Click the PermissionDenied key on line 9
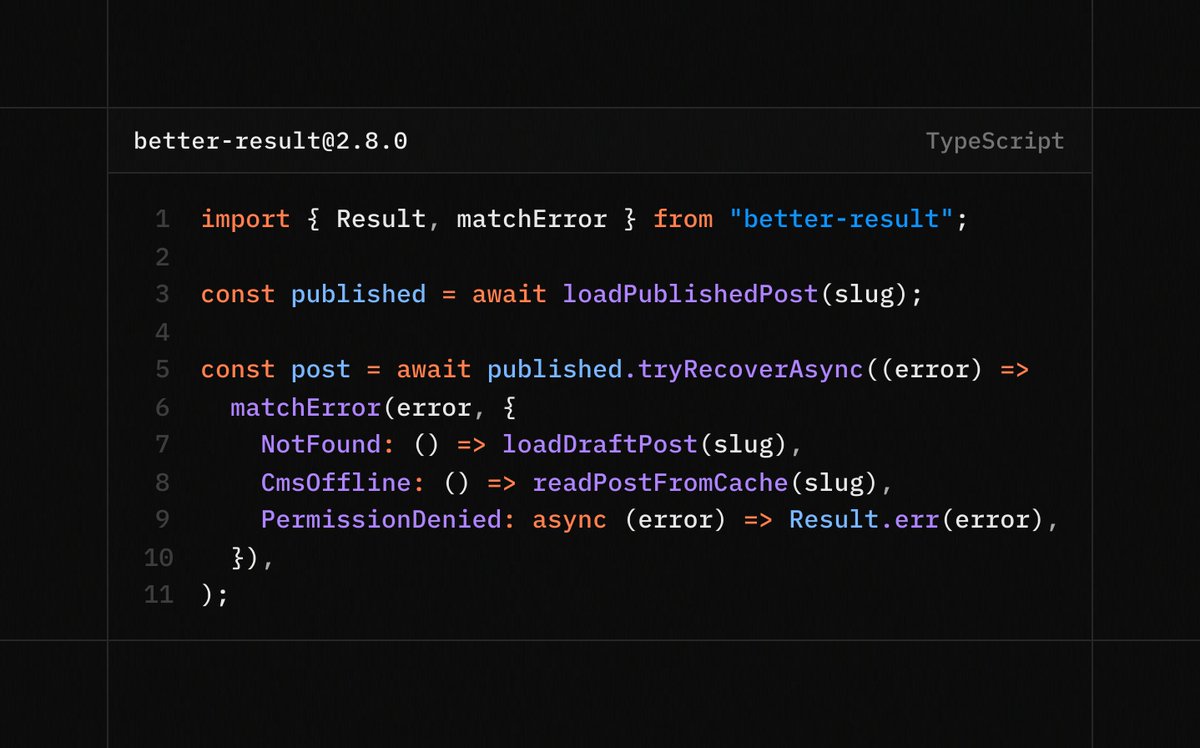 pyautogui.click(x=381, y=520)
